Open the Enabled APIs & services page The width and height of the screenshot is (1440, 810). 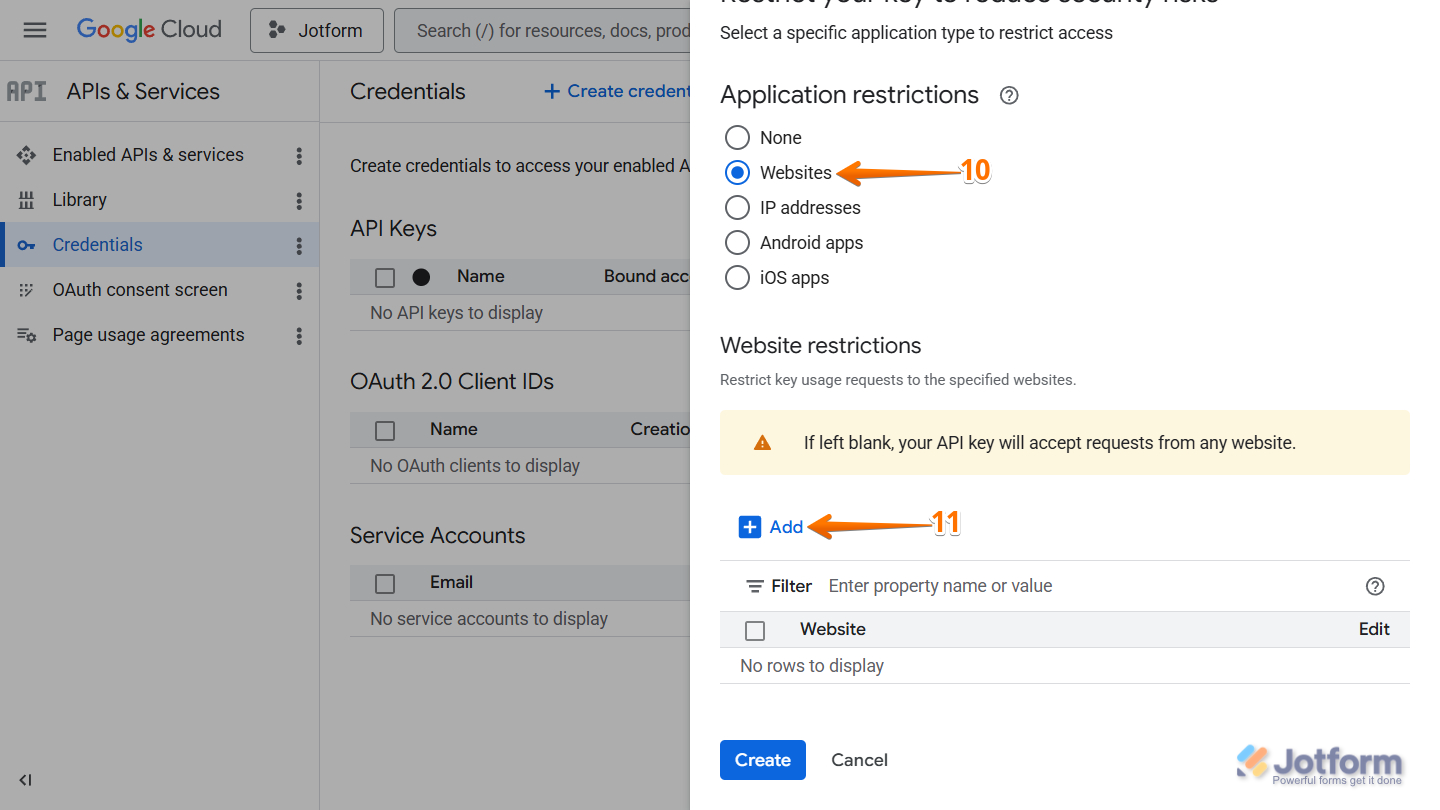click(x=147, y=154)
